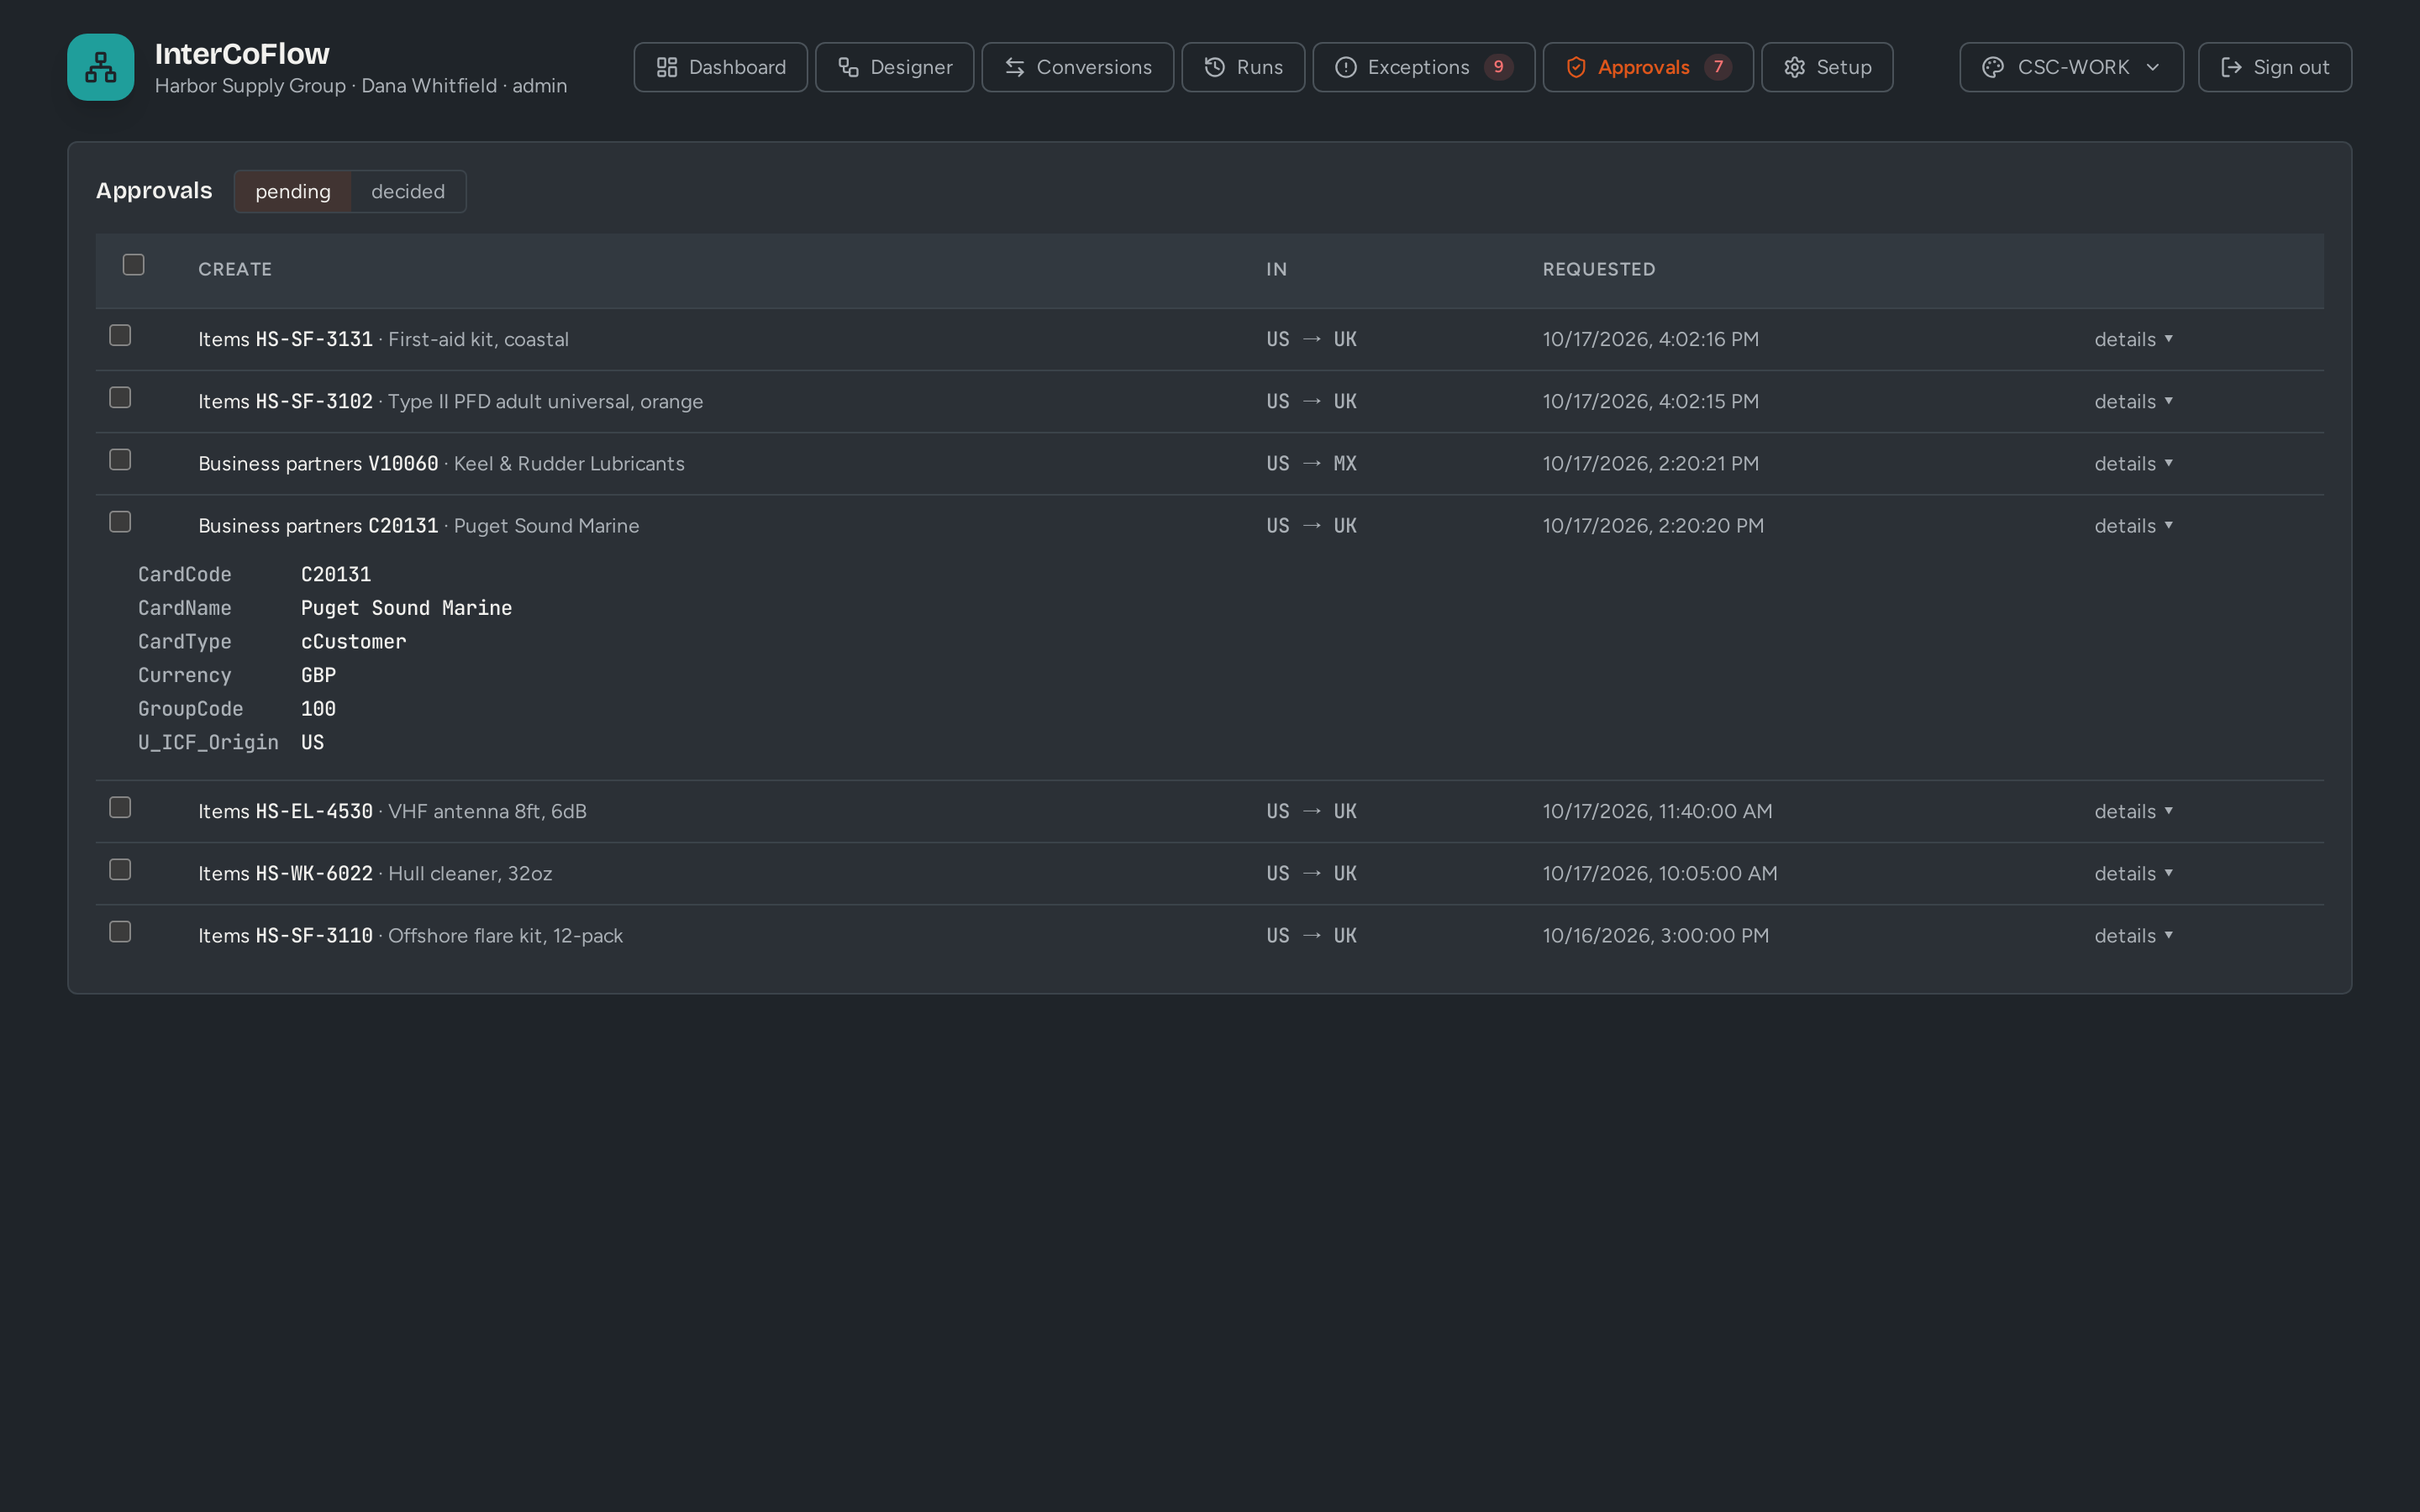Sign out of InterCoFlow
The height and width of the screenshot is (1512, 2420).
pyautogui.click(x=2275, y=67)
